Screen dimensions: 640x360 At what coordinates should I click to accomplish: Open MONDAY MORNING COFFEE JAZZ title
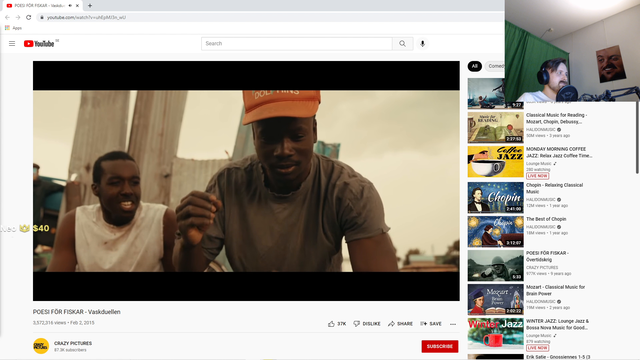coord(559,152)
